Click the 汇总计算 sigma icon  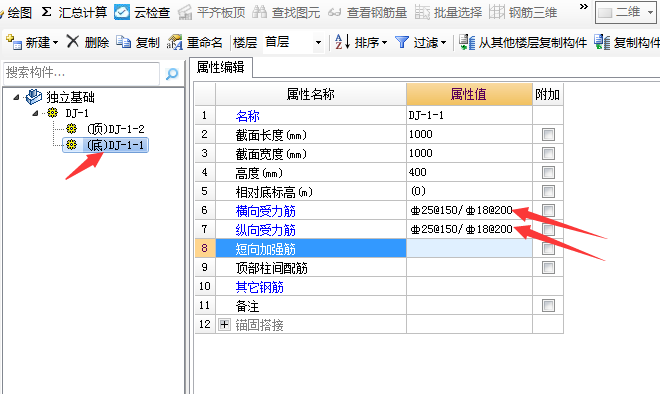(46, 12)
